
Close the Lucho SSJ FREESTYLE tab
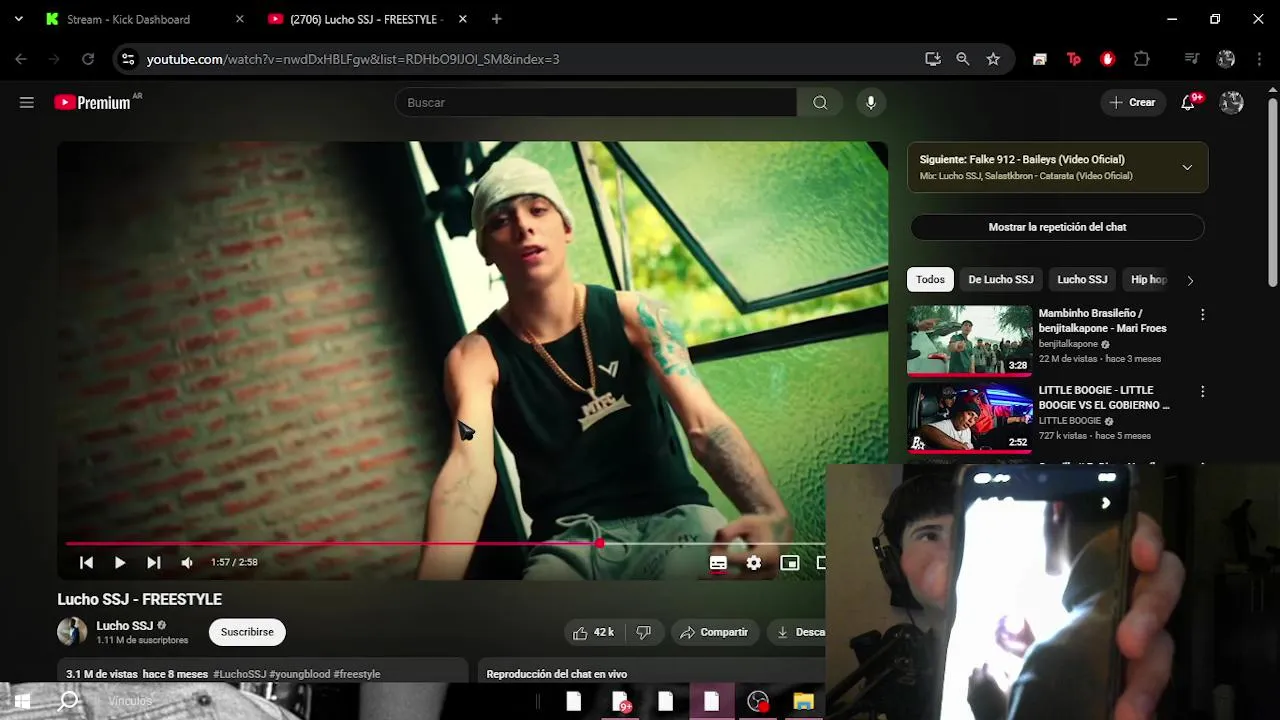tap(462, 19)
